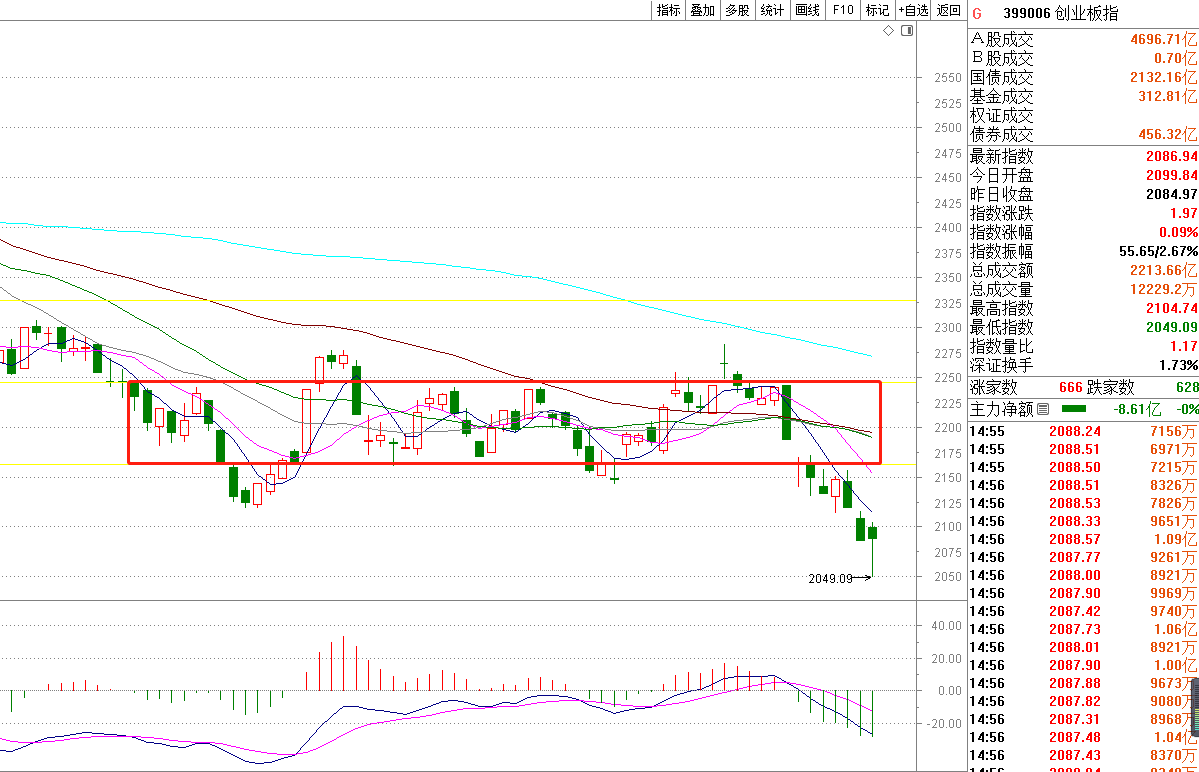Select the tick row priced 2087.42

[1083, 611]
